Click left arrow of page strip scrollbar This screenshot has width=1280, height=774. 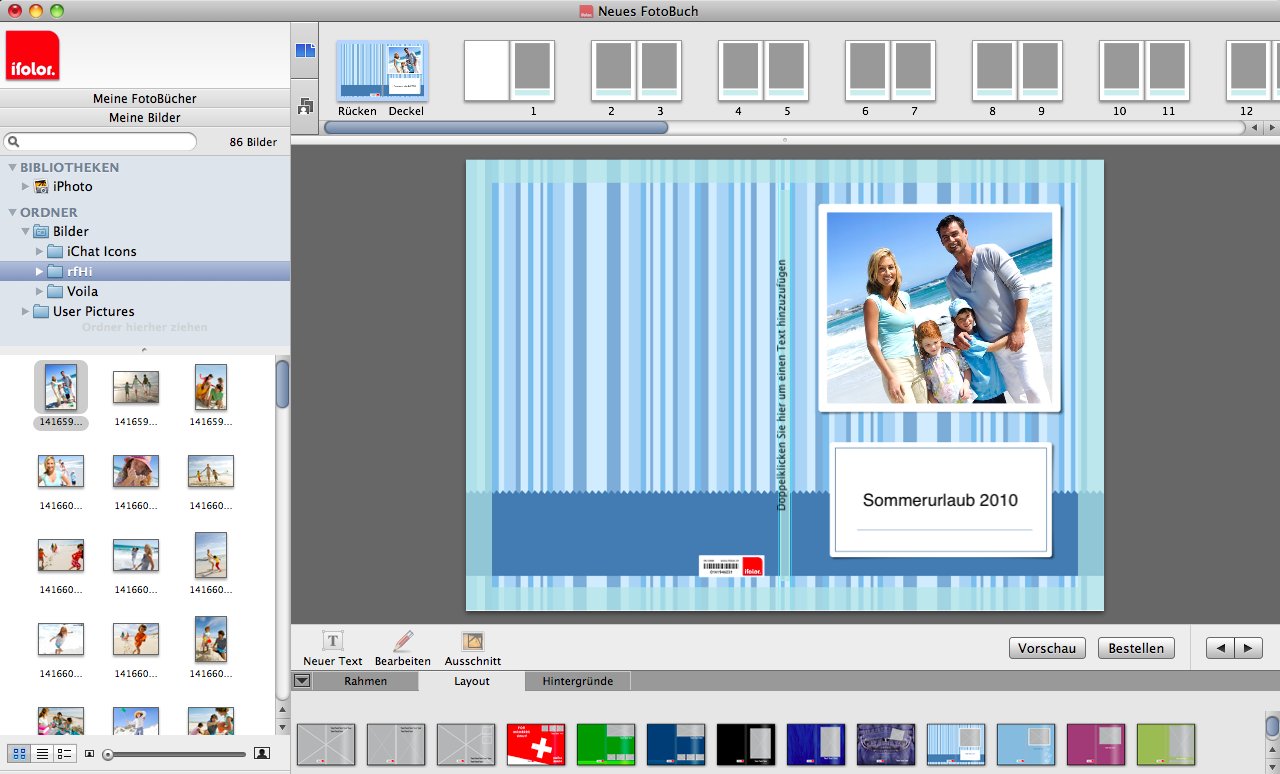[x=1255, y=128]
